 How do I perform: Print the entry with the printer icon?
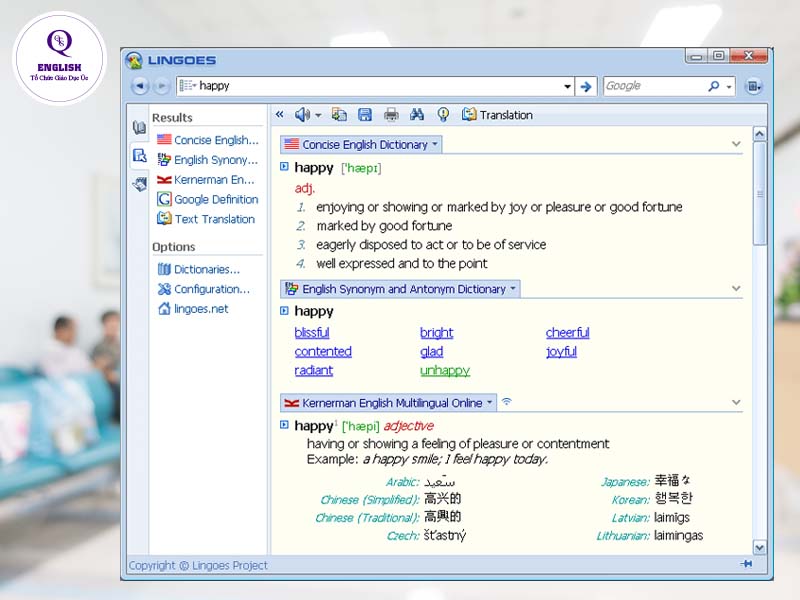point(391,114)
